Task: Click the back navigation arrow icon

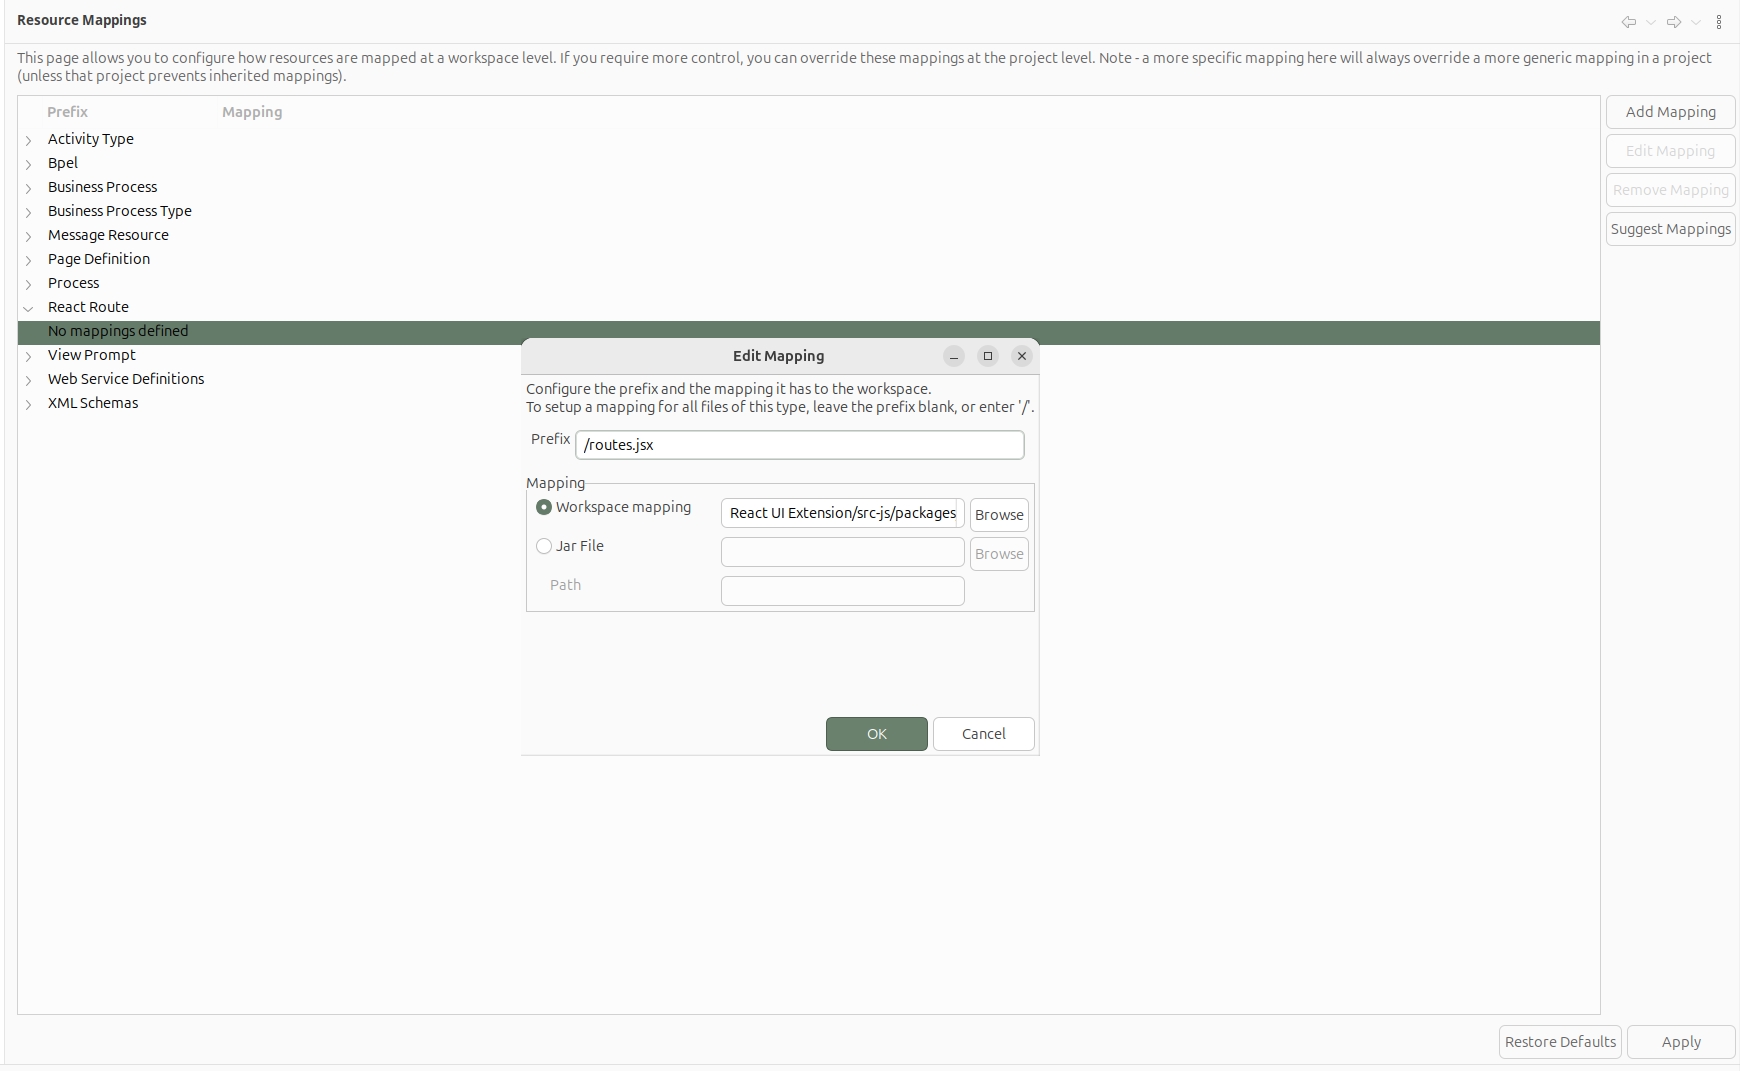Action: click(x=1628, y=22)
